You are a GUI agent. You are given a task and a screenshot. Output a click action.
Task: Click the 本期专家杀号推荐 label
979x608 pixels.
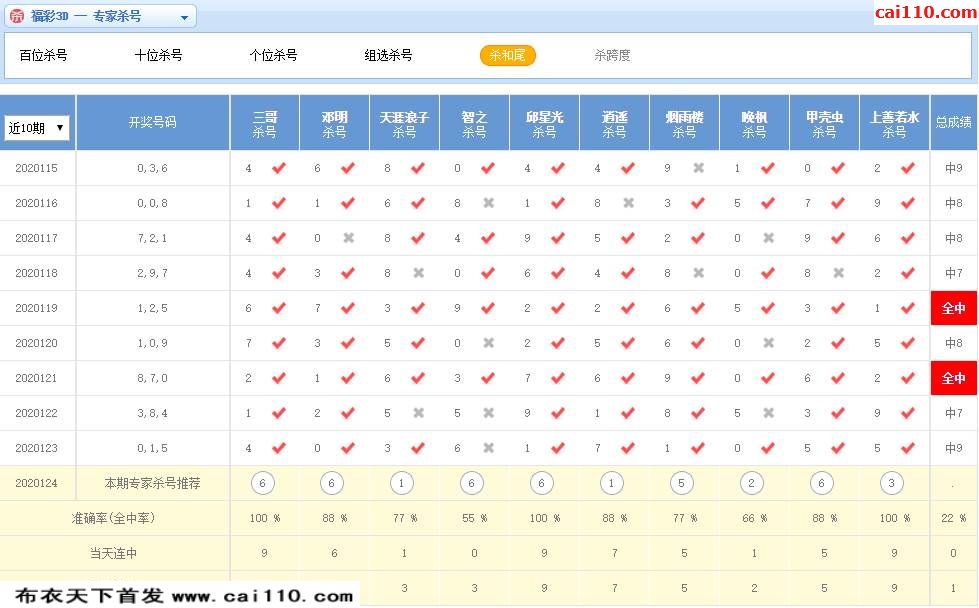point(152,483)
